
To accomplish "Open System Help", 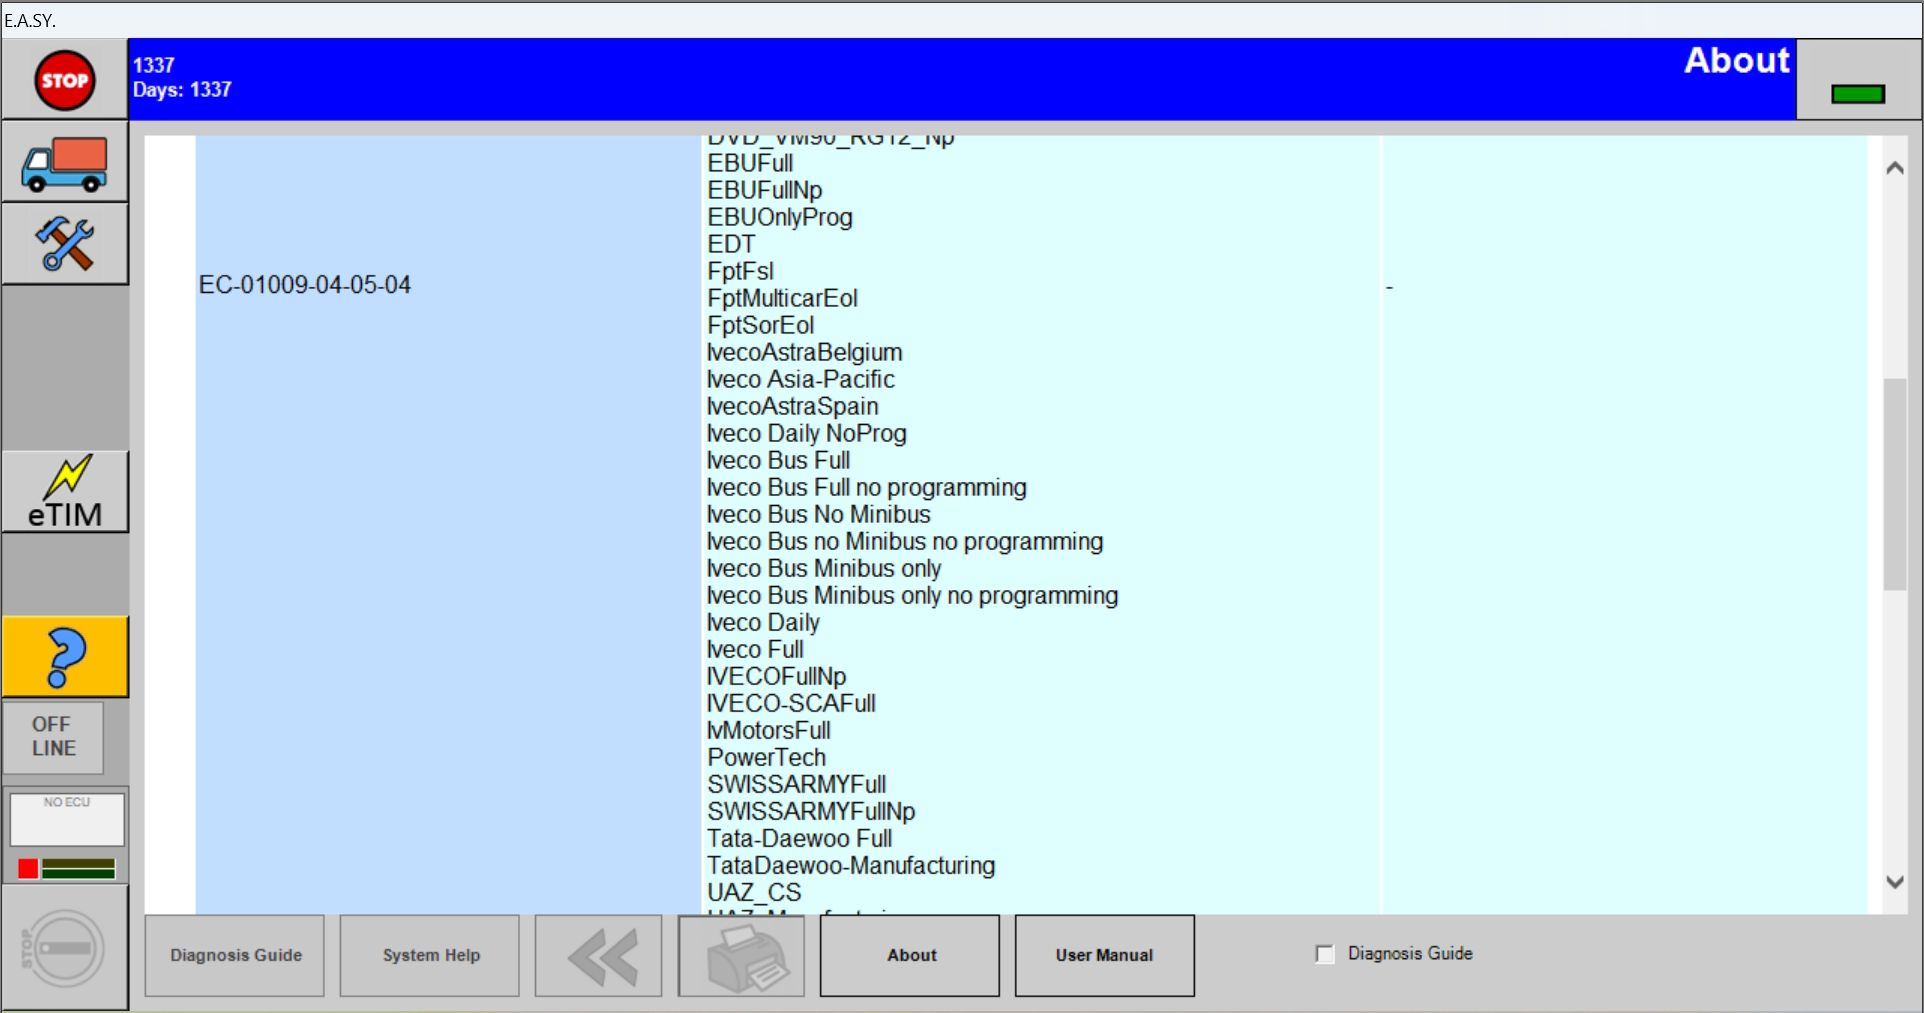I will coord(429,955).
